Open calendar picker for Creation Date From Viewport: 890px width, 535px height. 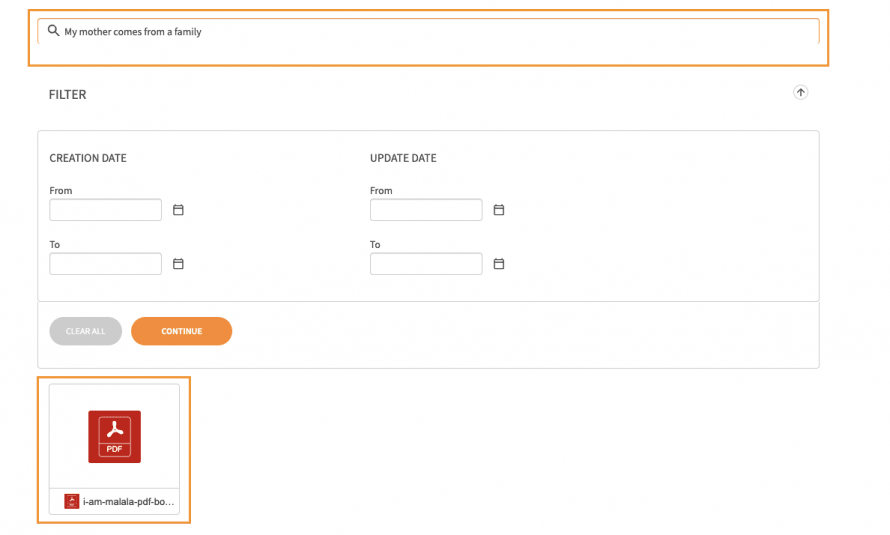tap(178, 210)
